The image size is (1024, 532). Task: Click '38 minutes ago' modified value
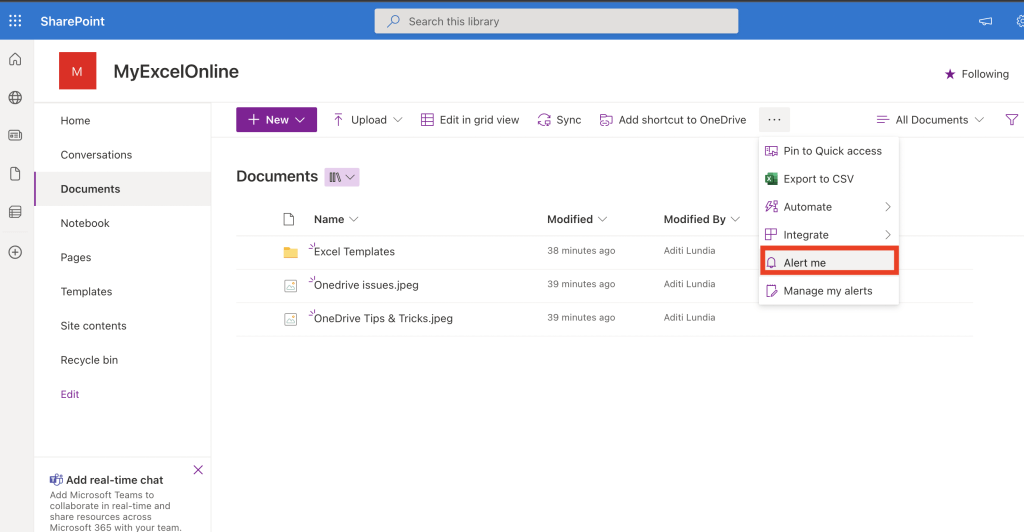pyautogui.click(x=581, y=251)
